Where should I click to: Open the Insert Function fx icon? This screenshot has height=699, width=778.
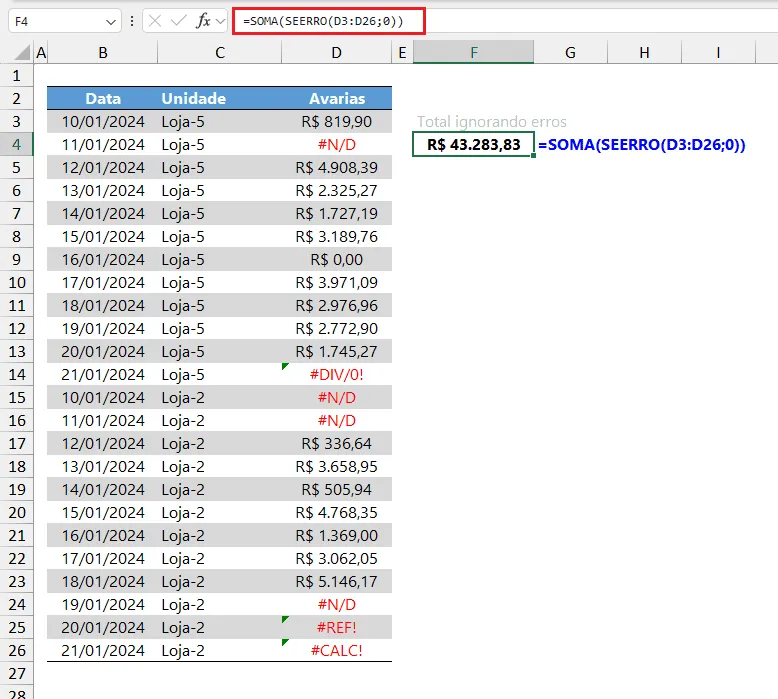203,21
